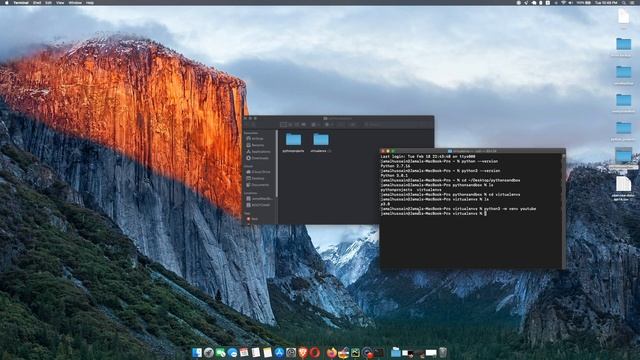Select the Red tag in Finder sidebar

[x=253, y=219]
